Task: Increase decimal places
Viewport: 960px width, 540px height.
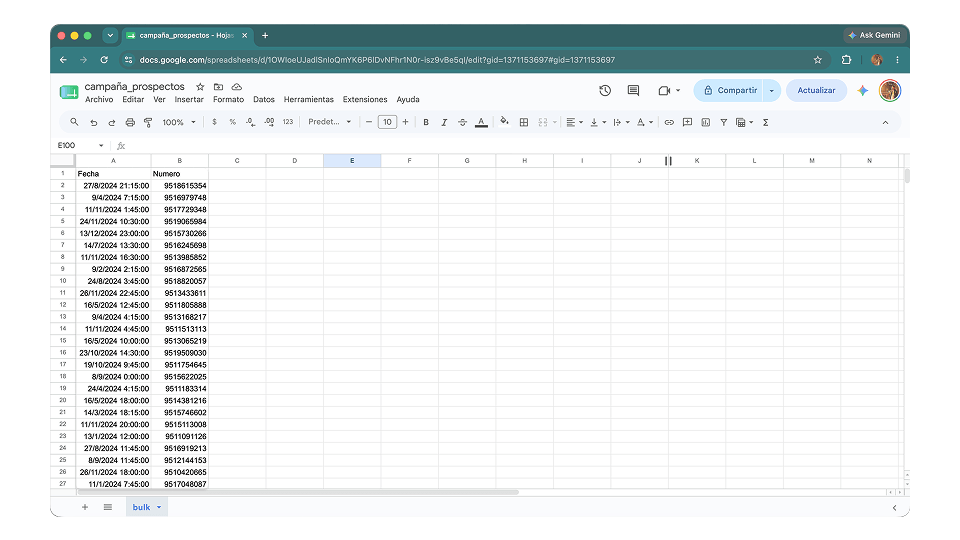Action: click(x=269, y=122)
